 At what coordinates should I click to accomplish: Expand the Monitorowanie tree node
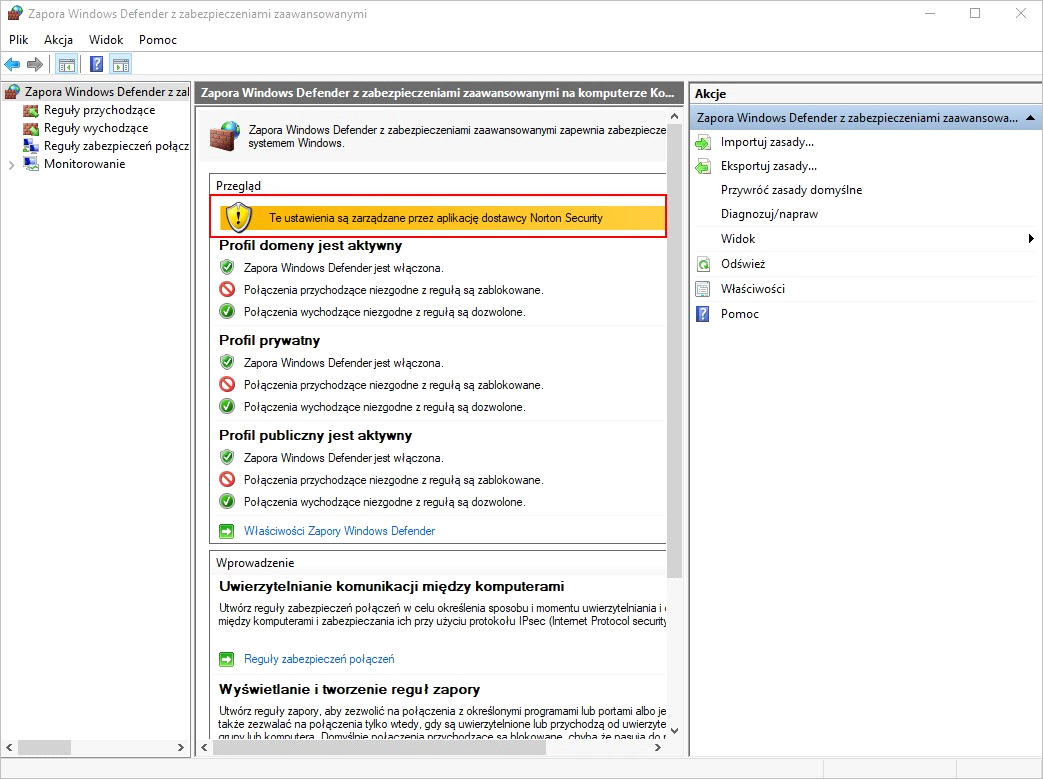[11, 165]
